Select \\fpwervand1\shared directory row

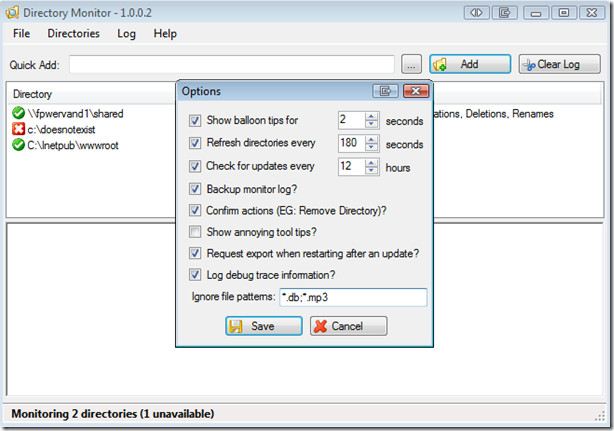point(75,114)
